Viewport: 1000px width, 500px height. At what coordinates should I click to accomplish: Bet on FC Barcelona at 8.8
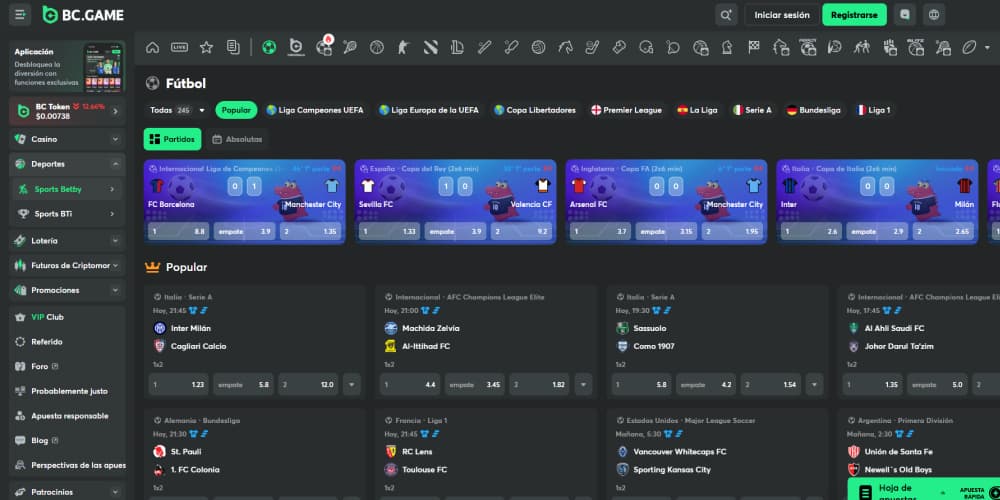click(x=179, y=232)
